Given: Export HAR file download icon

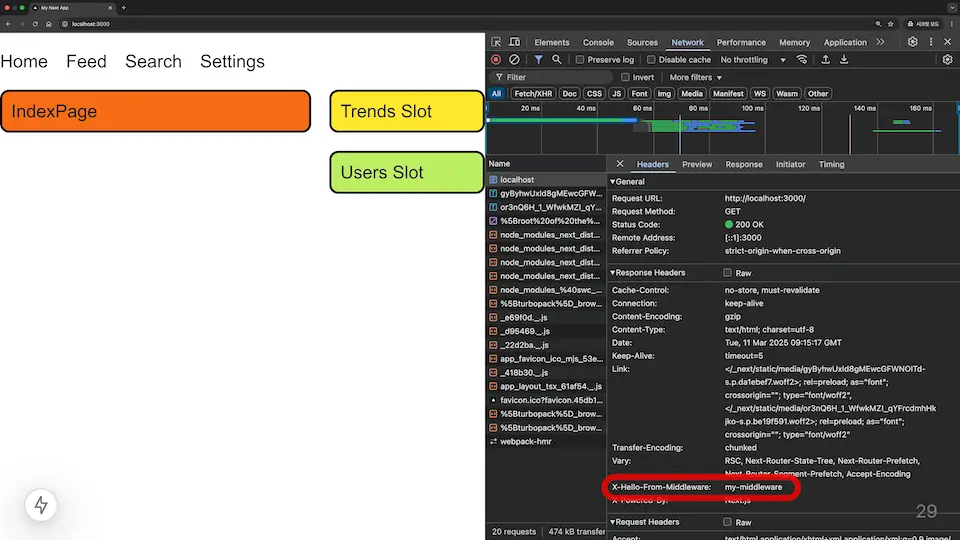Looking at the screenshot, I should pos(844,59).
